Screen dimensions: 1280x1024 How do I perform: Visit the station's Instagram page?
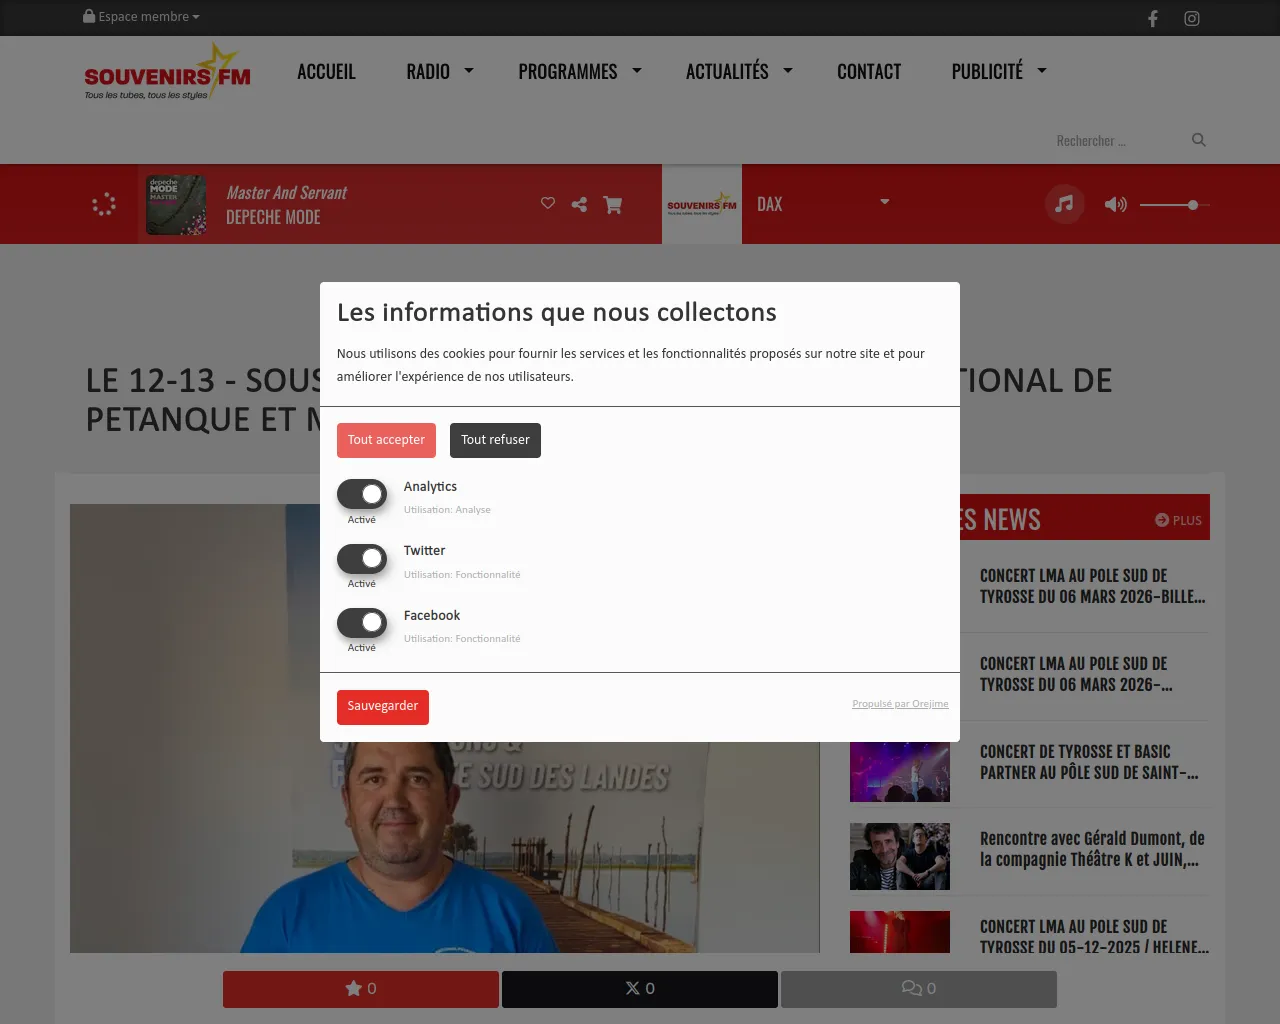(x=1191, y=18)
